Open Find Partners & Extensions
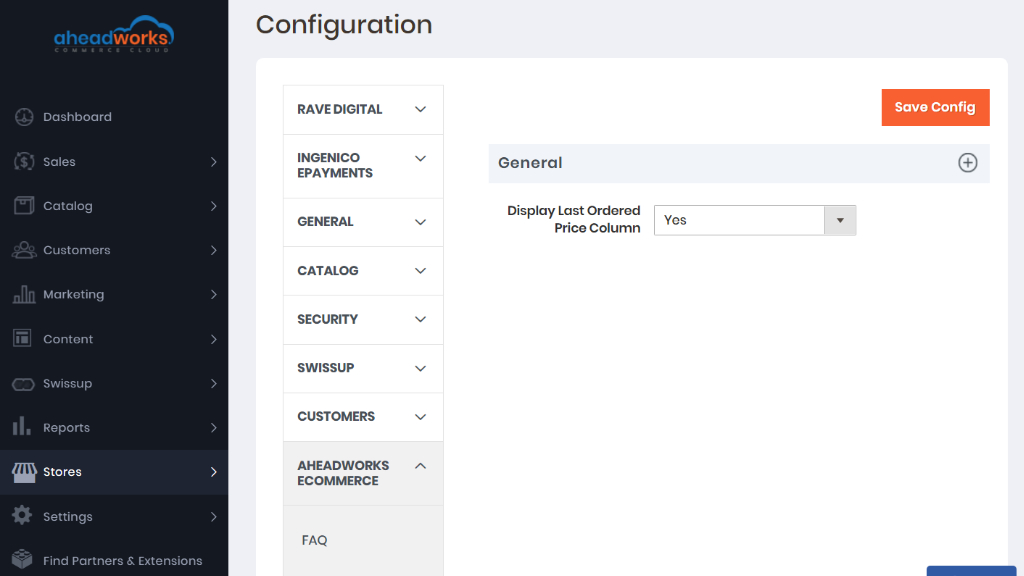Viewport: 1024px width, 576px height. (114, 560)
